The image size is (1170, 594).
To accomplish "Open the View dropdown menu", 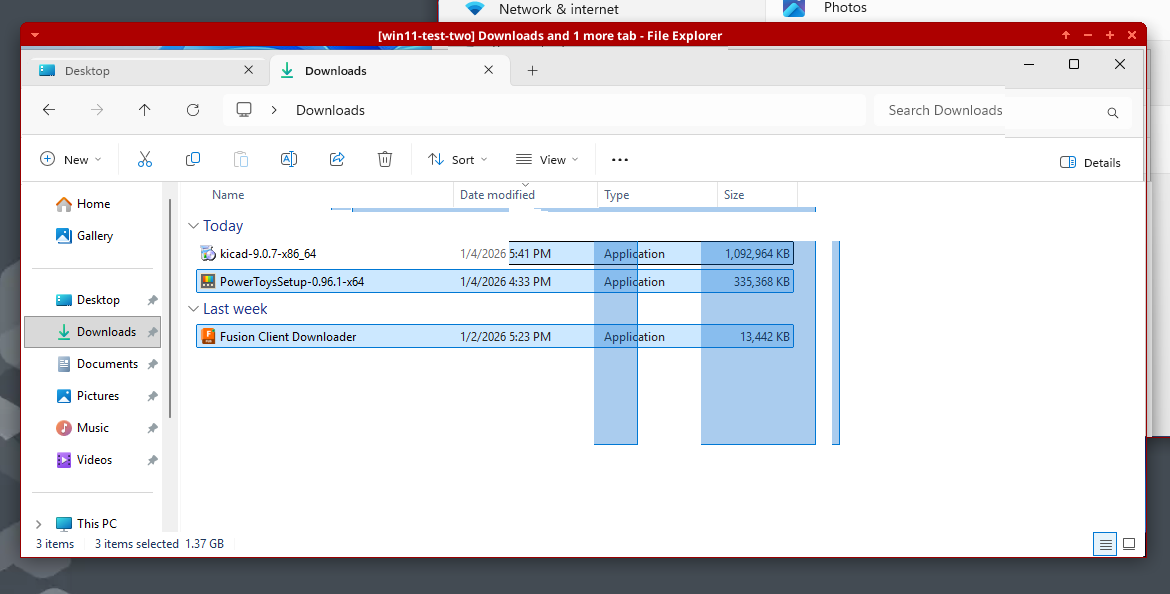I will click(541, 160).
